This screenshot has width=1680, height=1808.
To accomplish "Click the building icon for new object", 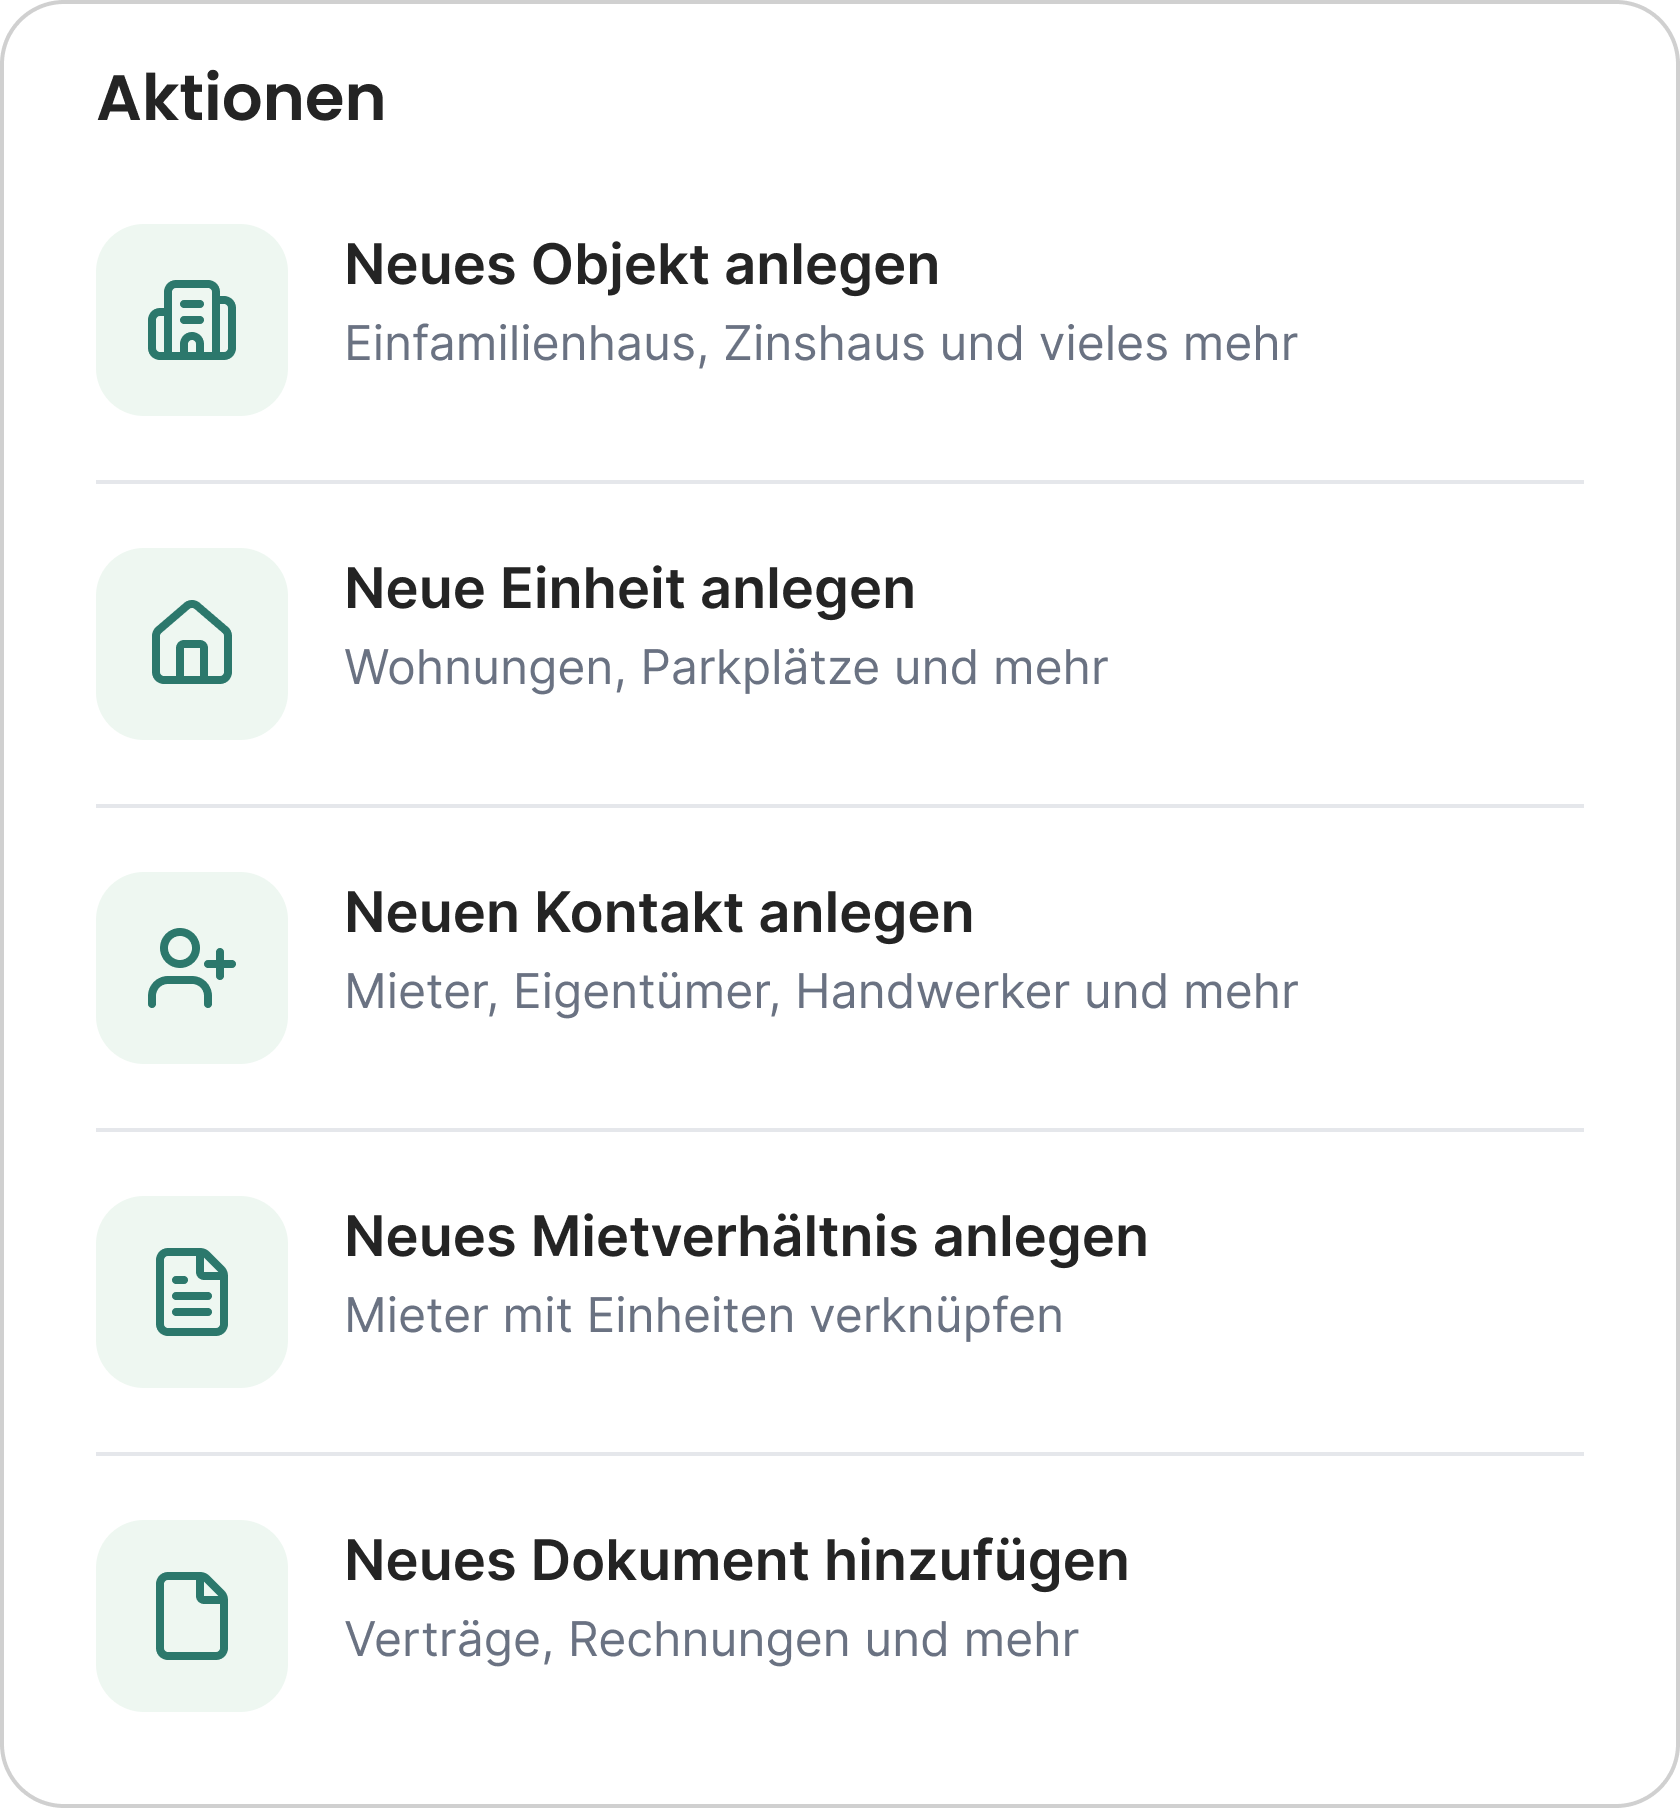I will (192, 320).
